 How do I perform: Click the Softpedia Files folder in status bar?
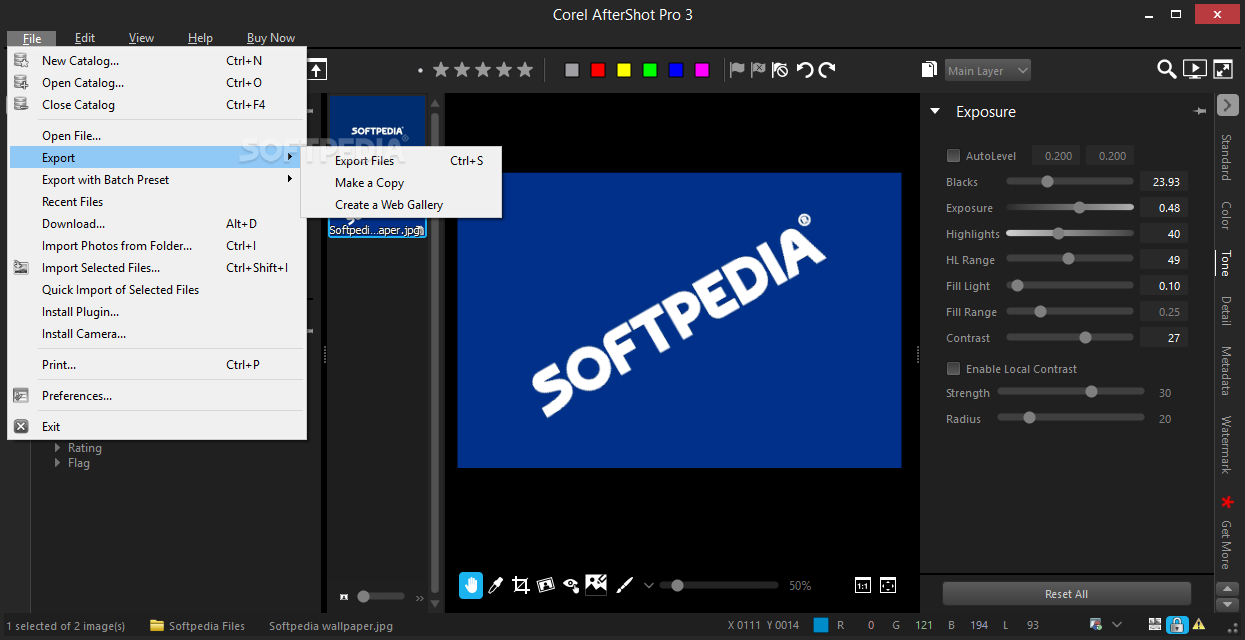(x=197, y=626)
